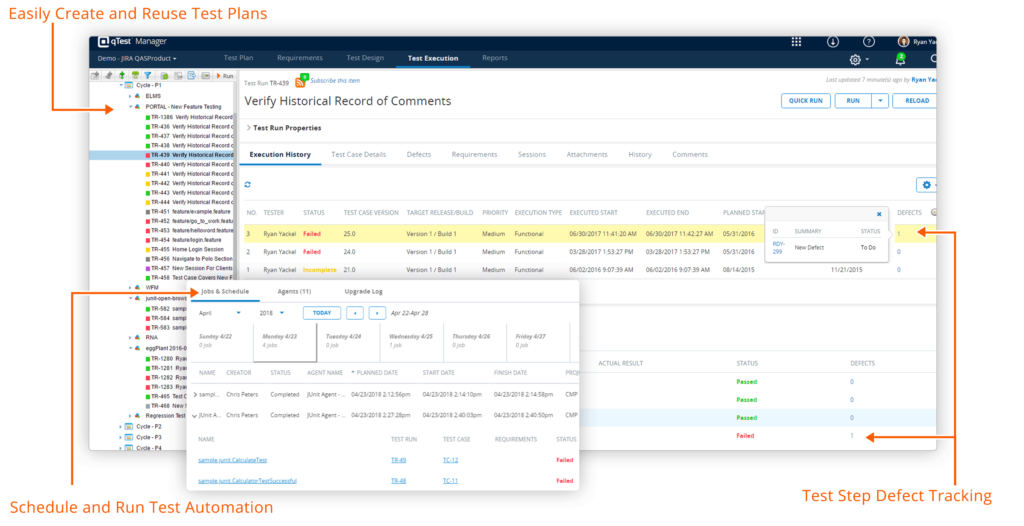Open the Attachments tab
This screenshot has height=526, width=1024.
pos(587,155)
